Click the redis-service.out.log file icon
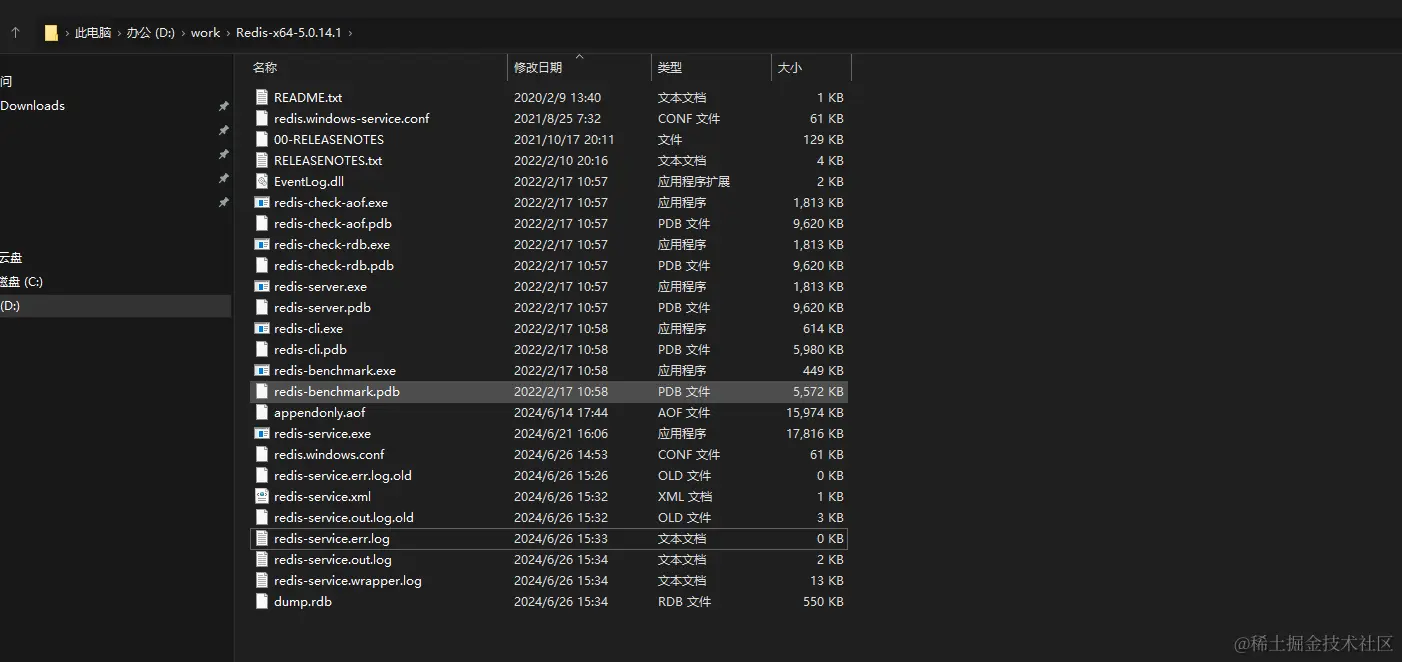Image resolution: width=1402 pixels, height=662 pixels. (x=262, y=559)
